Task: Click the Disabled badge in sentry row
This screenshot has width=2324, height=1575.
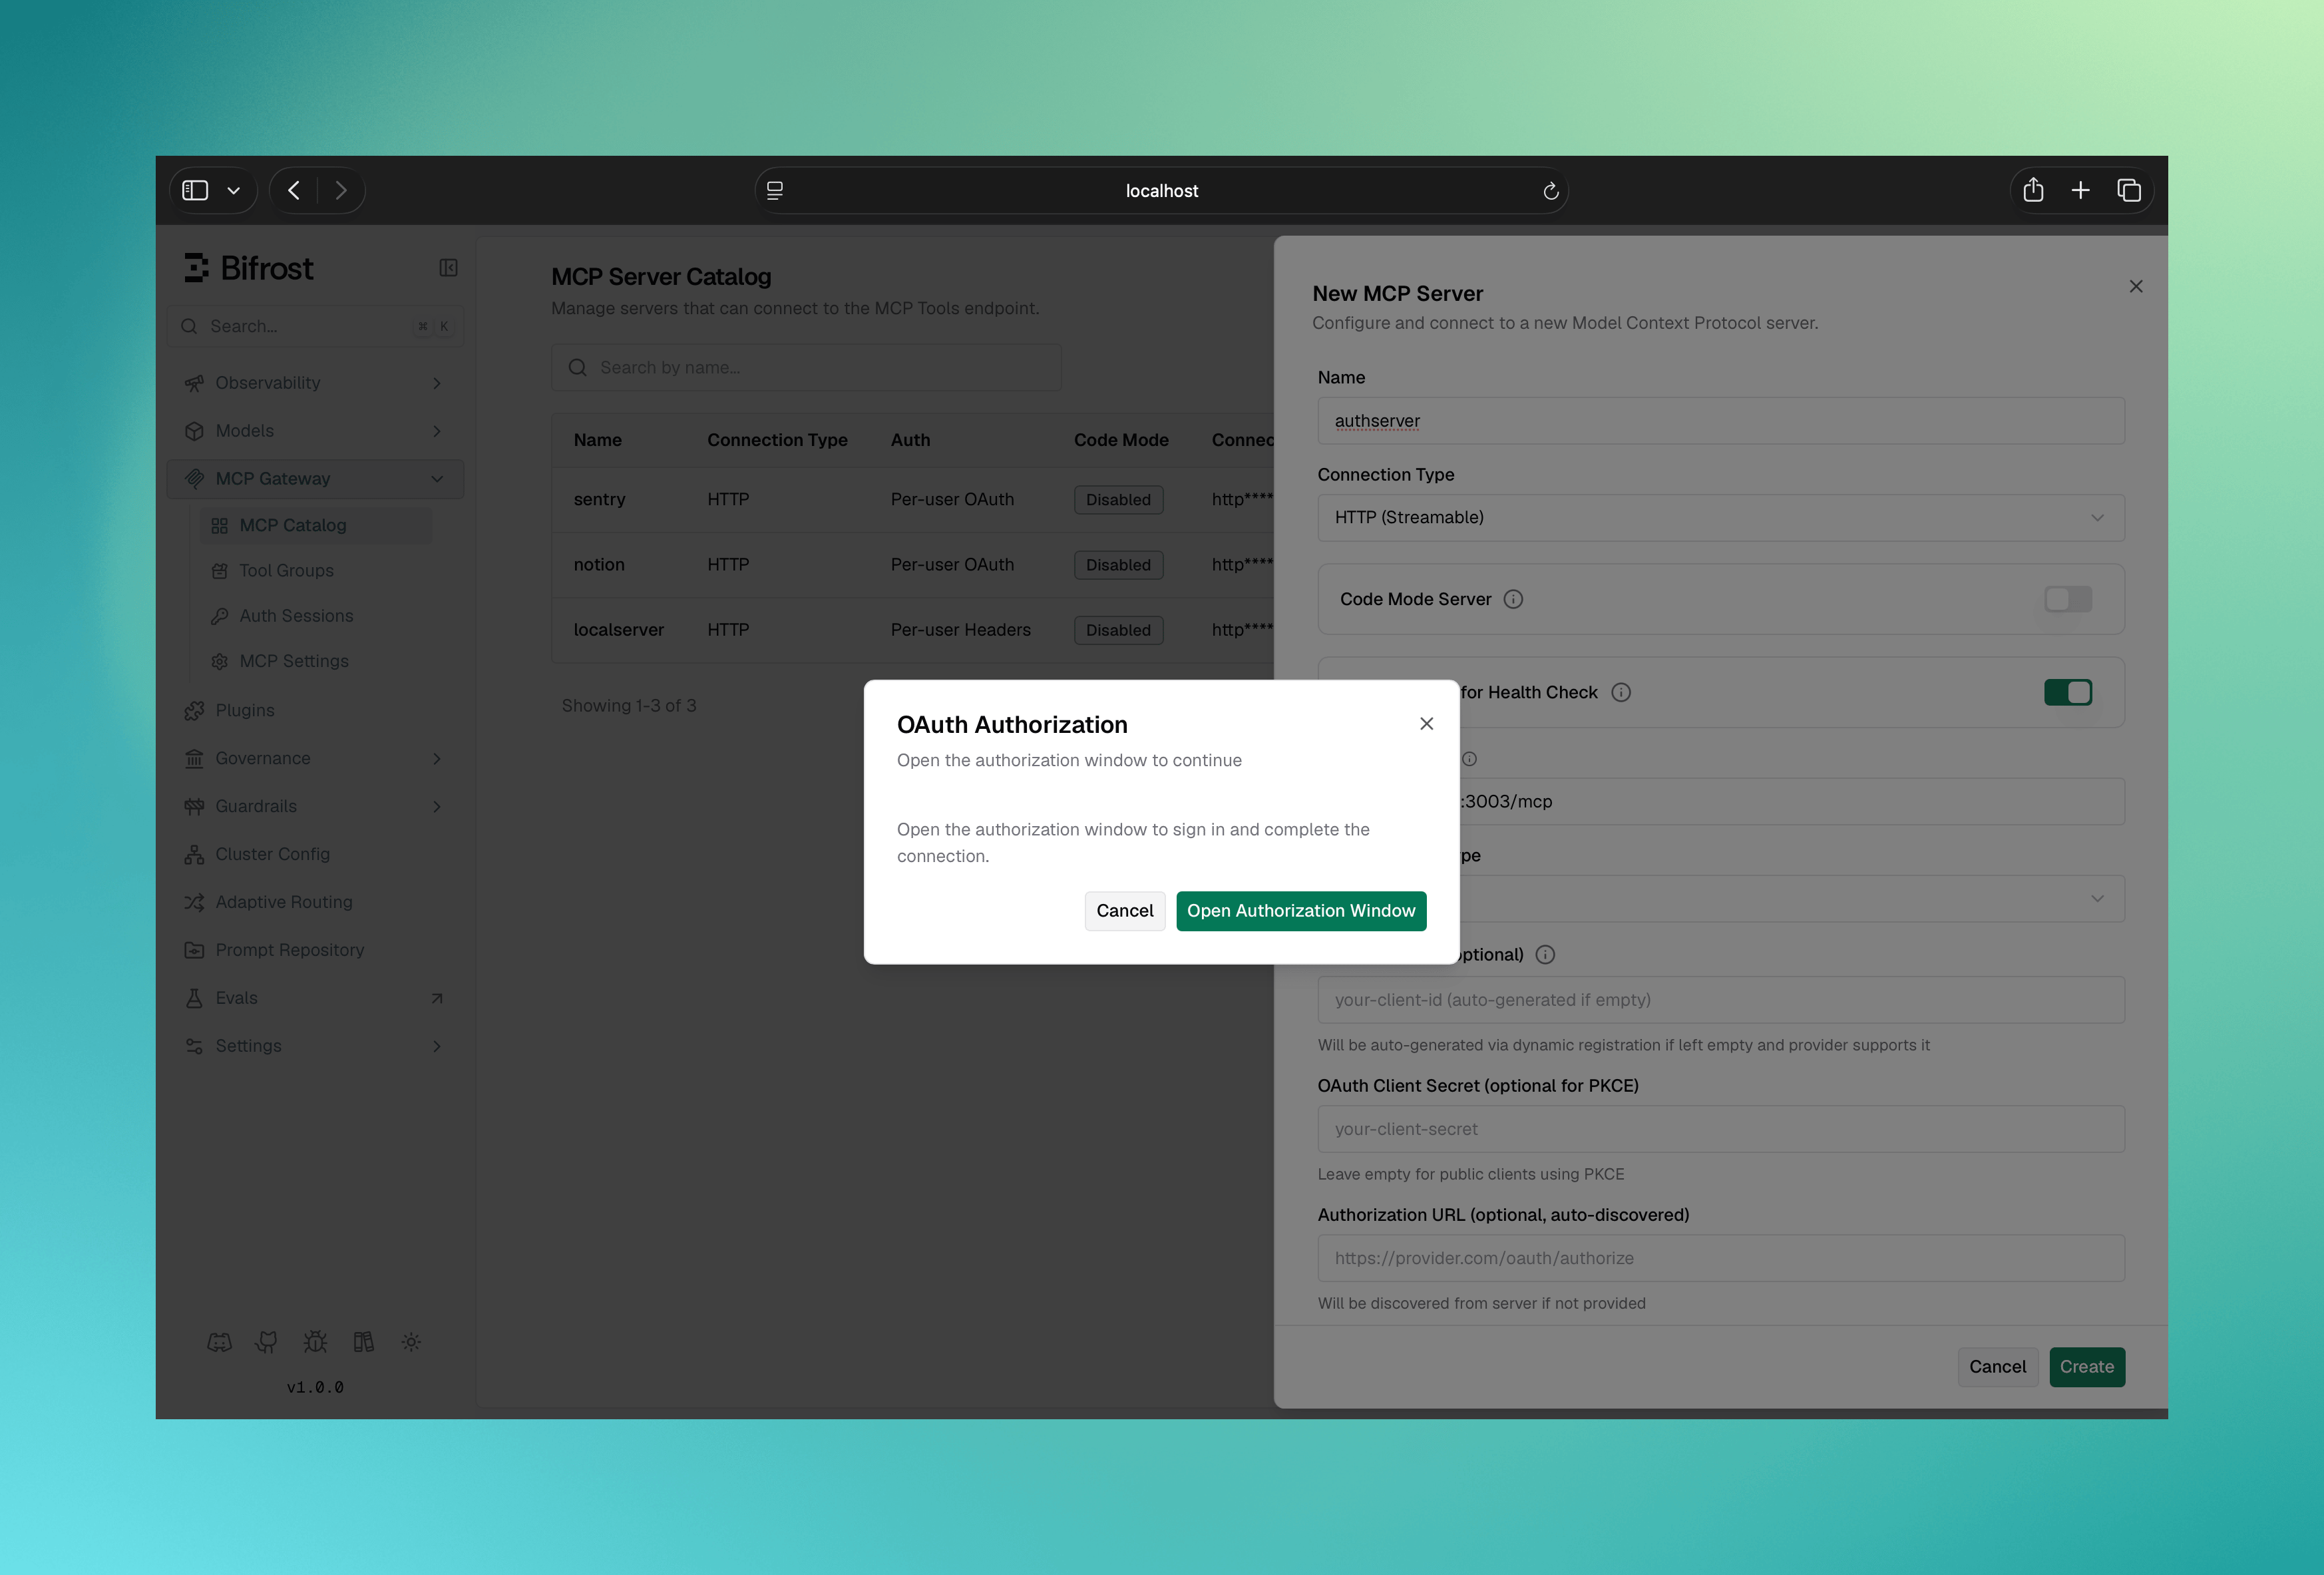Action: click(1118, 500)
